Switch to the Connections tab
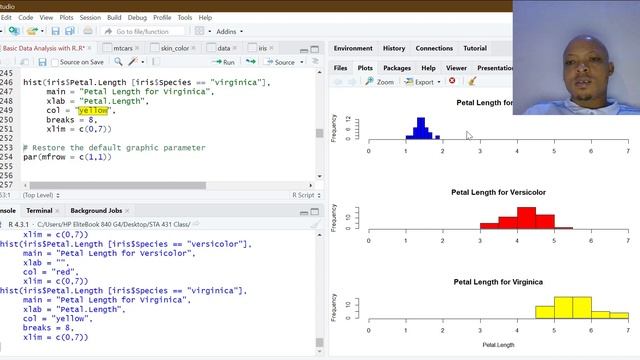Screen dimensions: 640x360 (x=434, y=48)
